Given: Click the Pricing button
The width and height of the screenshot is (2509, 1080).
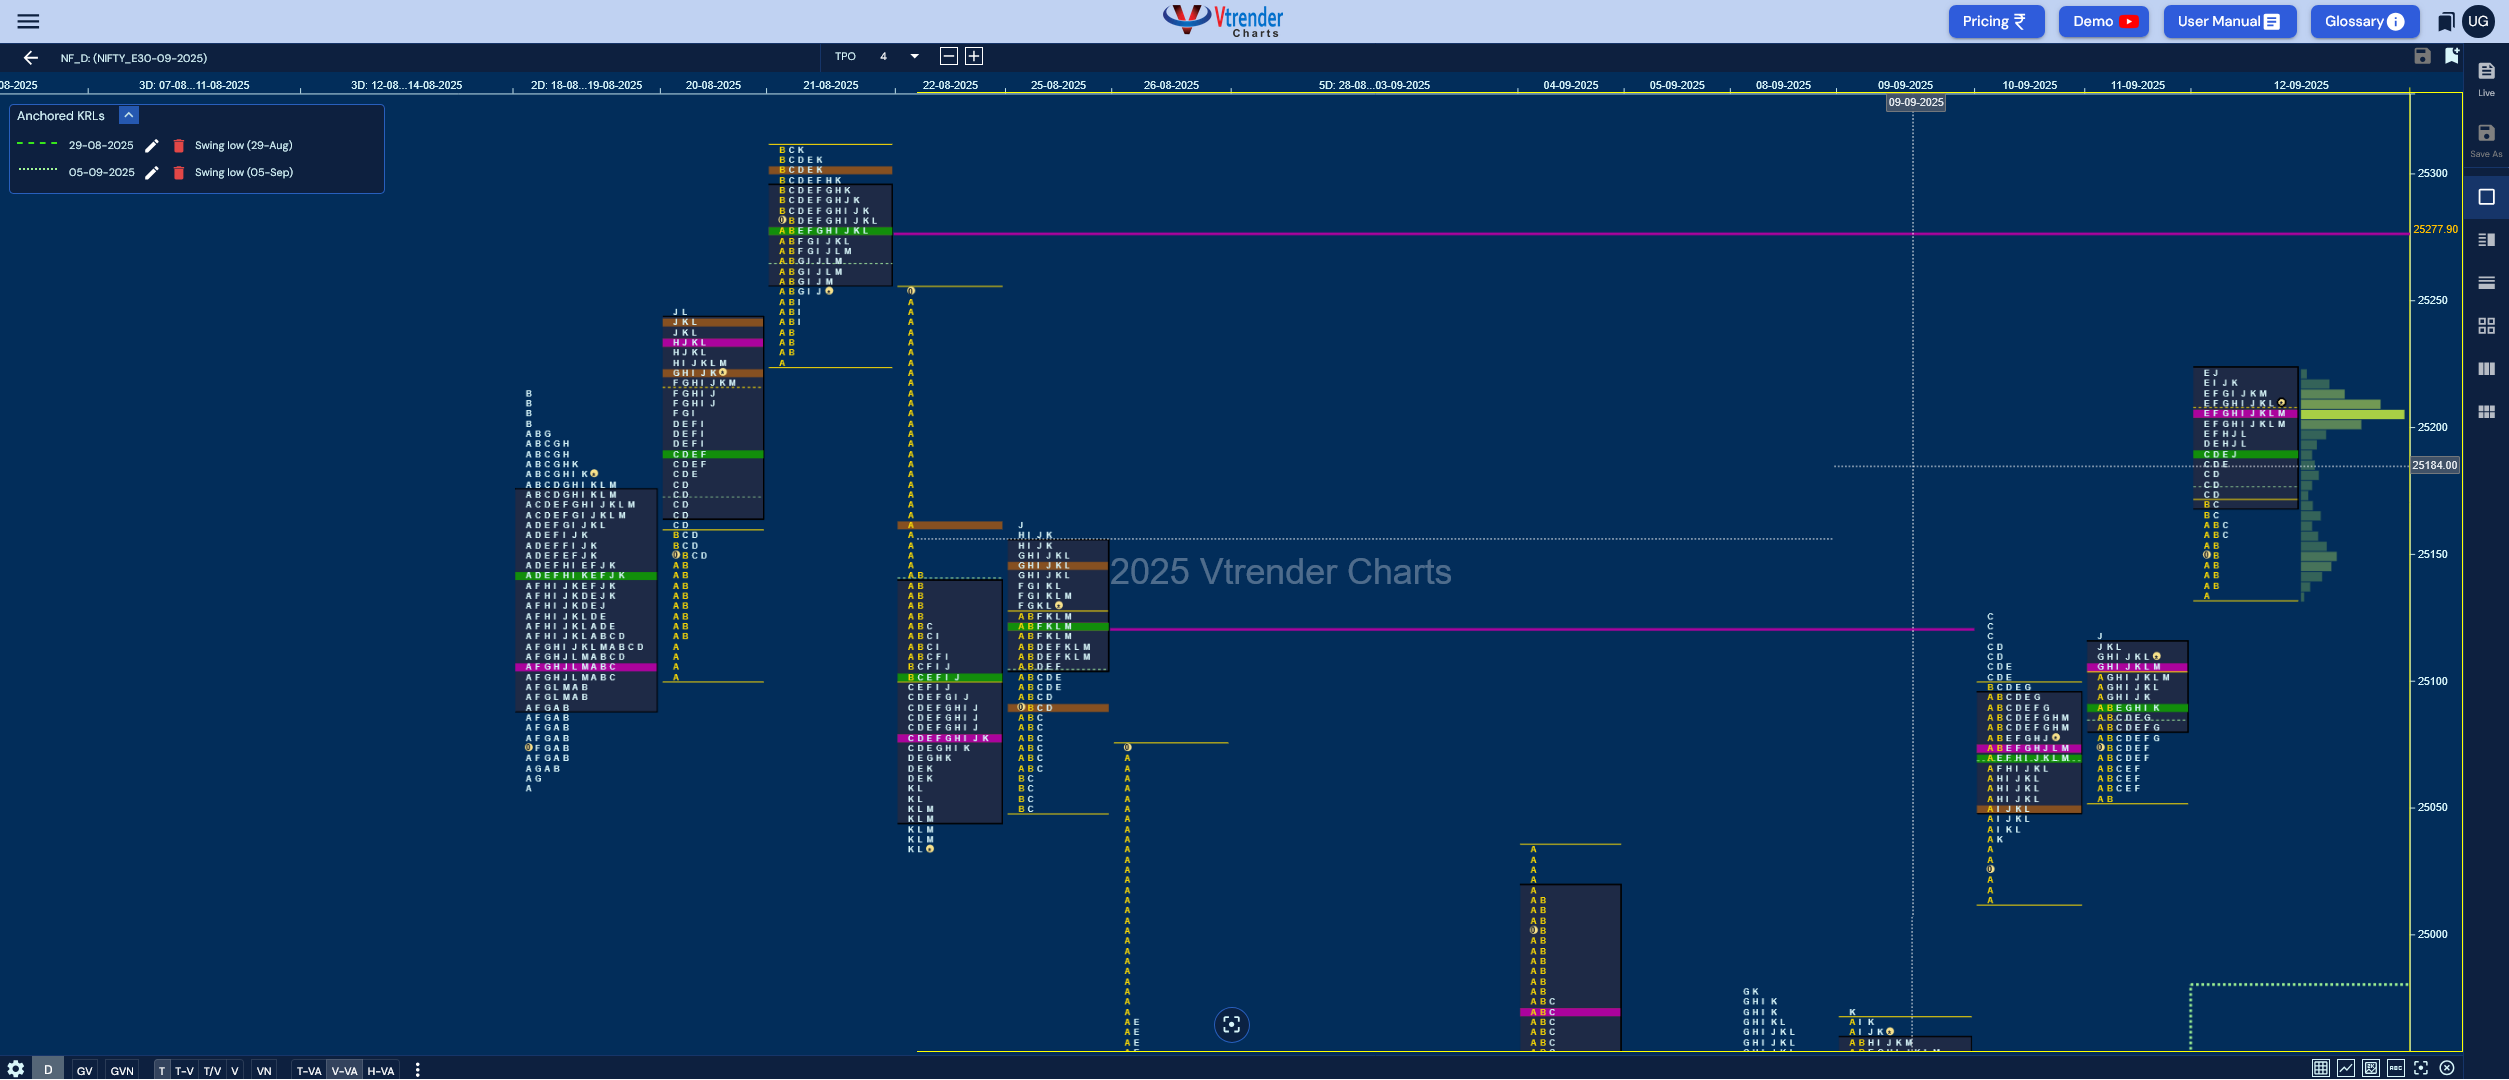Looking at the screenshot, I should tap(1996, 21).
